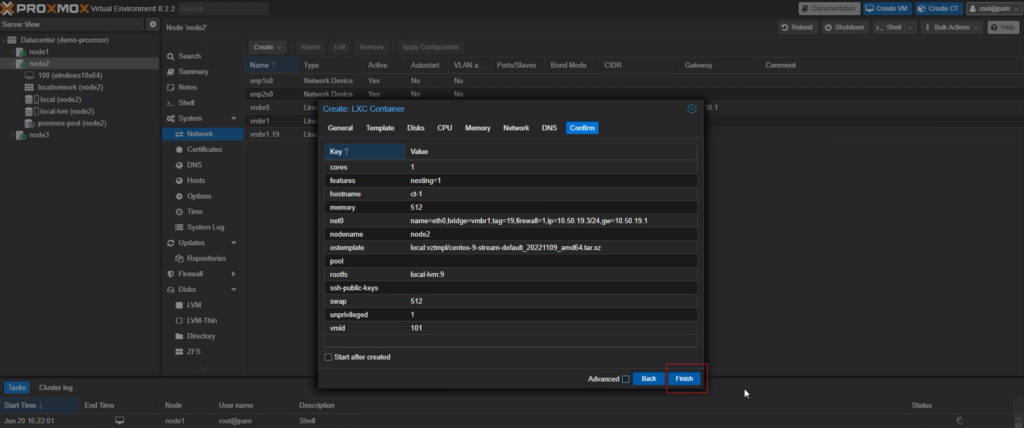Image resolution: width=1024 pixels, height=428 pixels.
Task: Click the Proxmox logo
Action: click(x=44, y=8)
